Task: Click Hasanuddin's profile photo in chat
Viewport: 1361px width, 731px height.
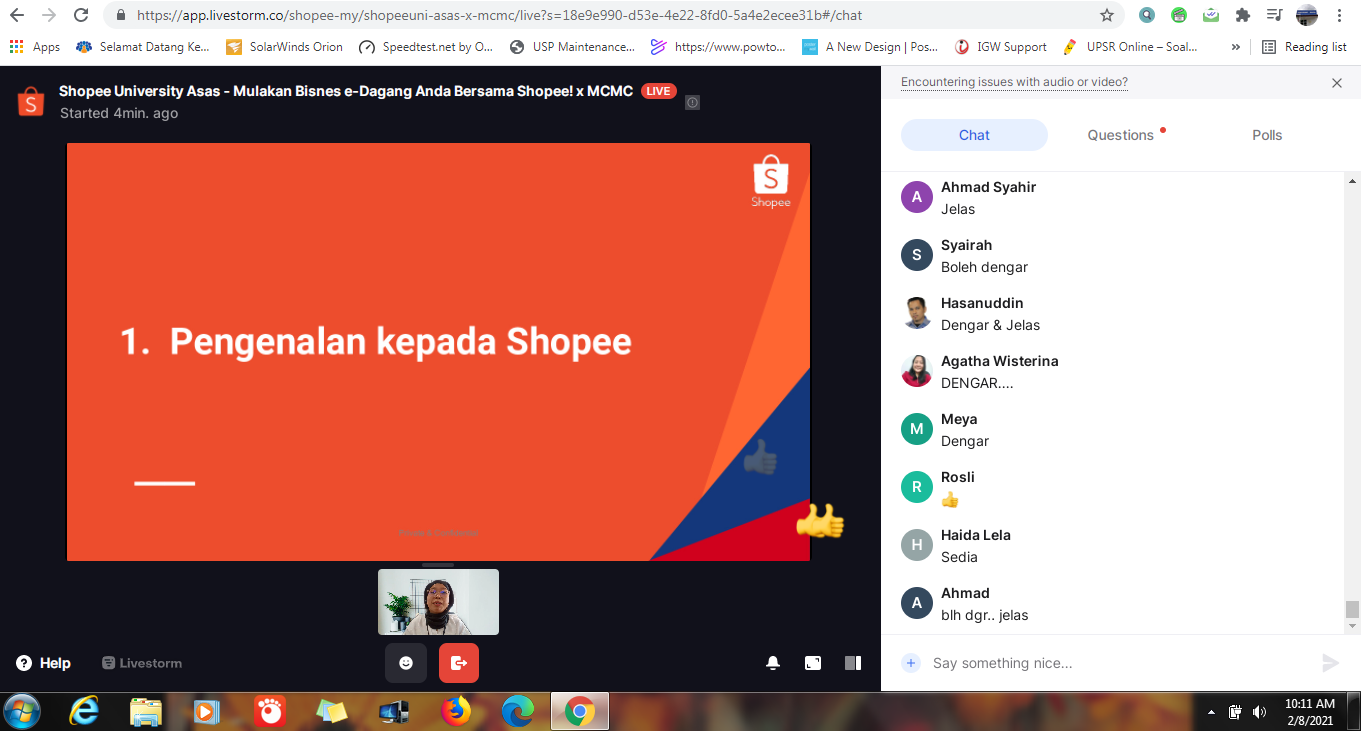Action: coord(917,313)
